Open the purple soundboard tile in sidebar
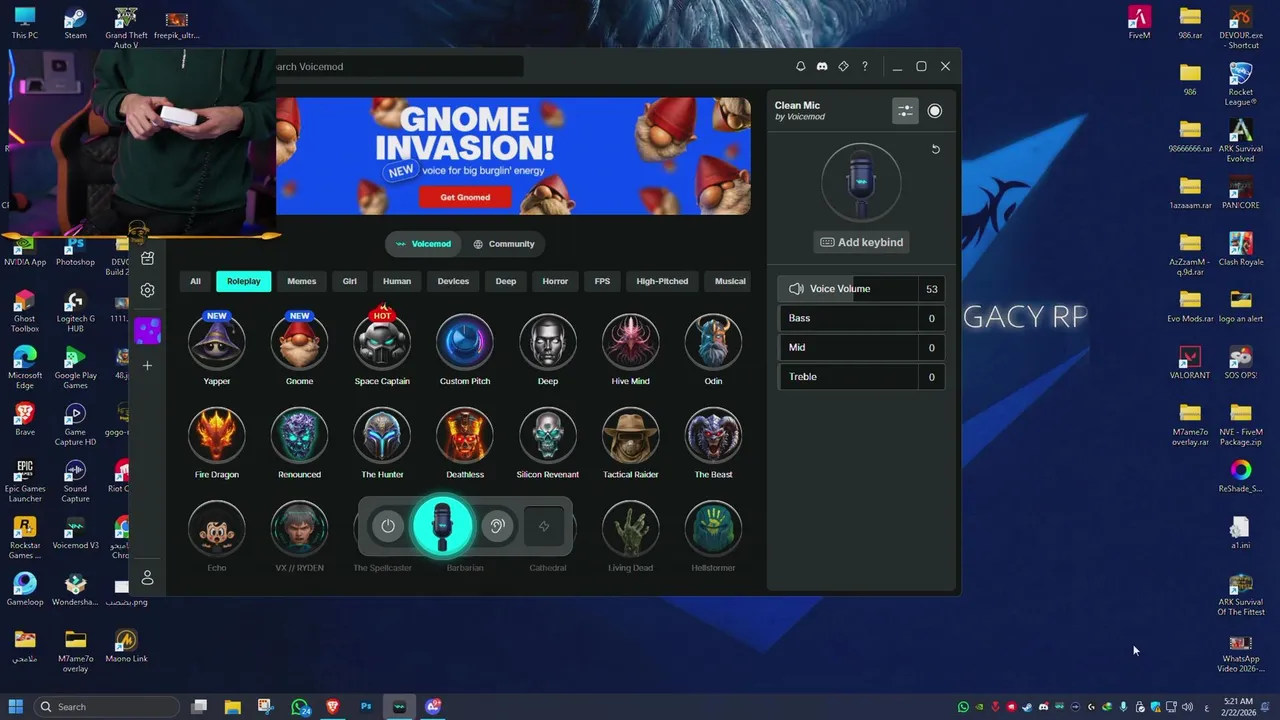Screen dimensions: 1280x720 [x=148, y=330]
